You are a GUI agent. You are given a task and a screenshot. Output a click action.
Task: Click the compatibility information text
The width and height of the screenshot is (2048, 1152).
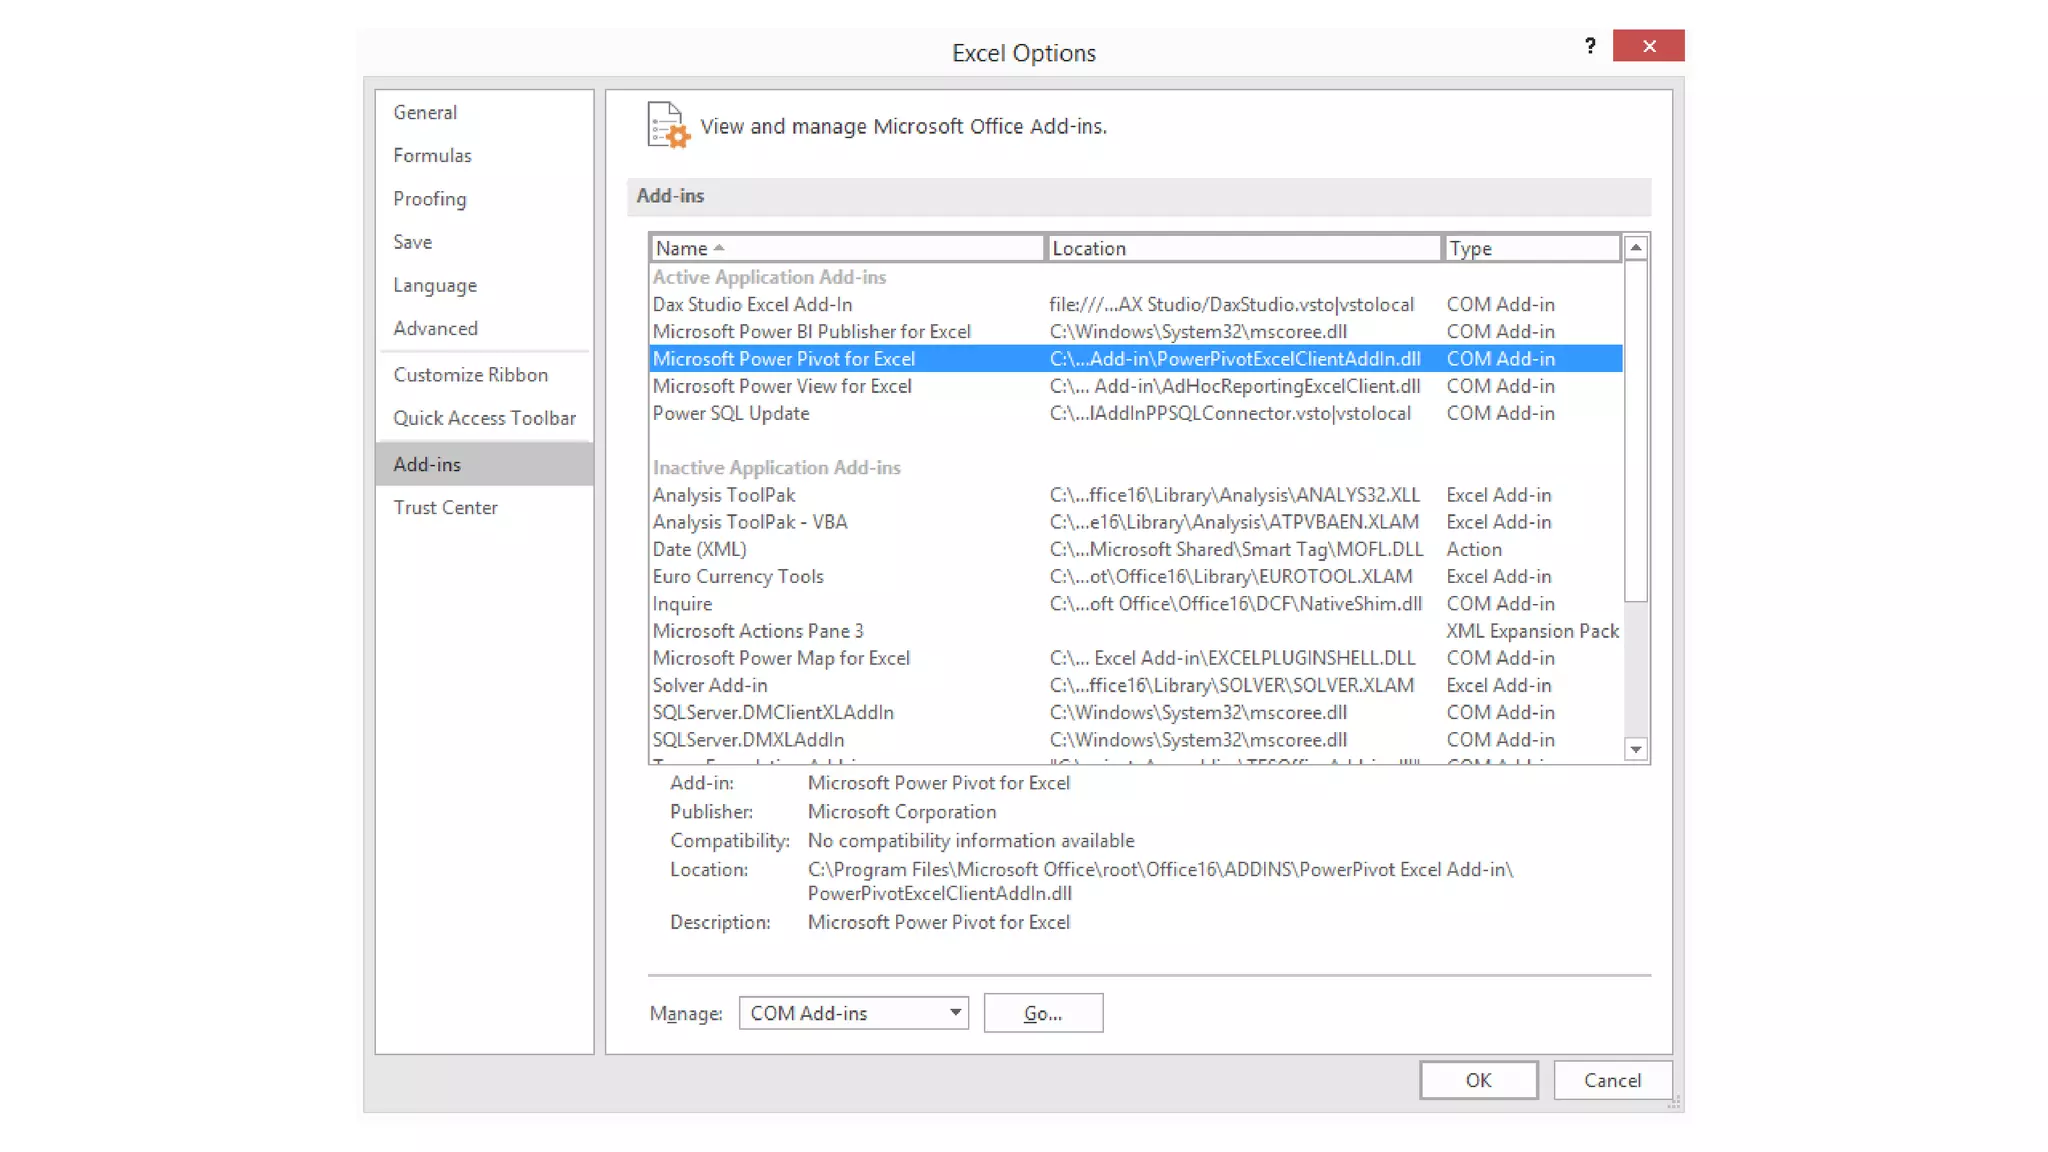pyautogui.click(x=971, y=841)
